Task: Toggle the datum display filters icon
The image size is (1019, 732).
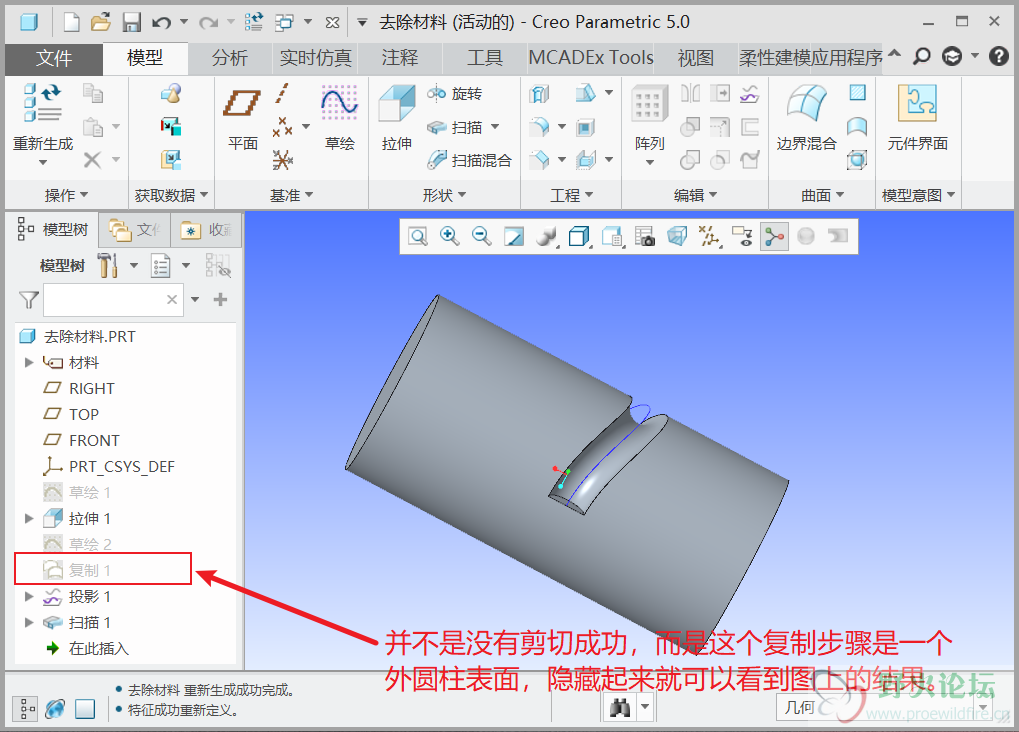Action: coord(709,236)
